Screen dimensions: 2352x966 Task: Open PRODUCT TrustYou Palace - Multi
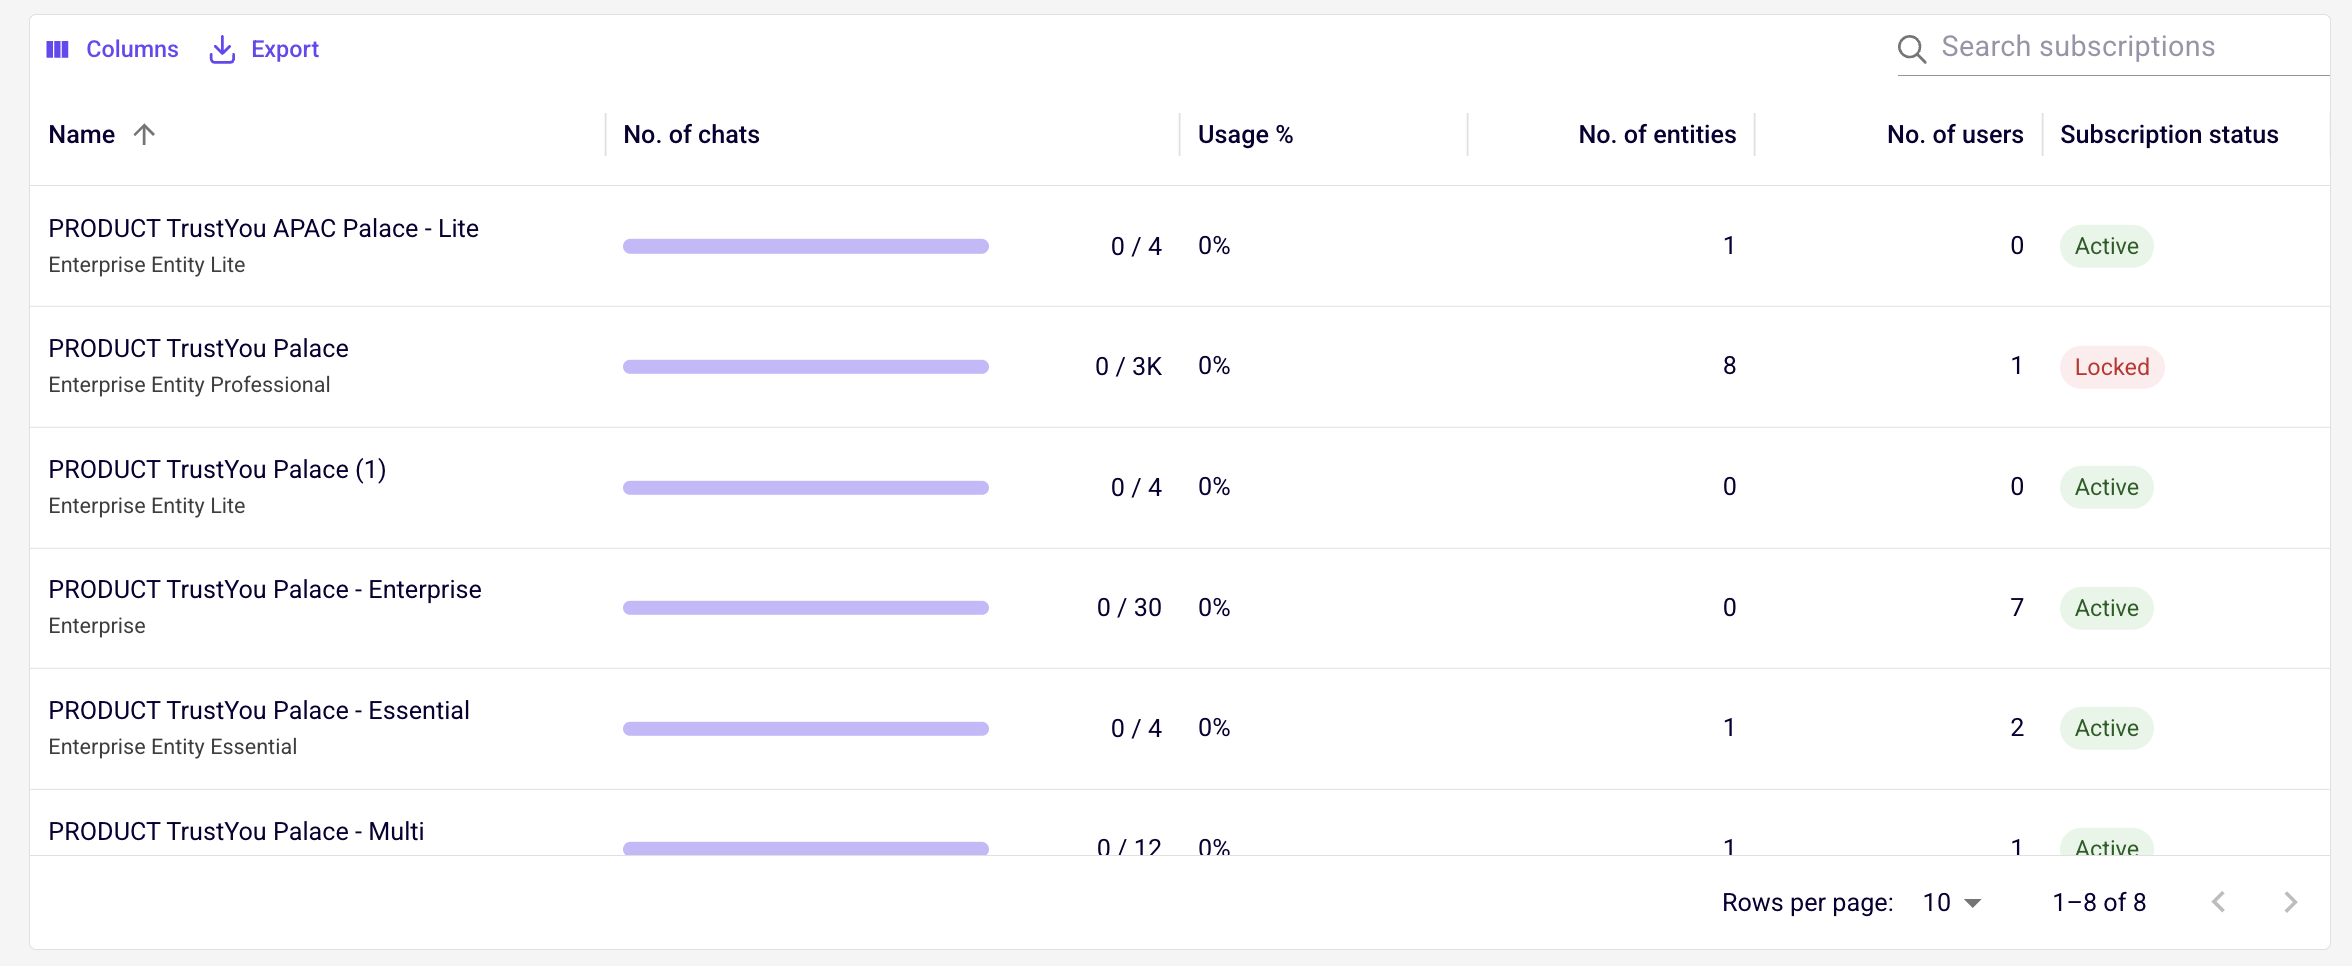tap(236, 831)
